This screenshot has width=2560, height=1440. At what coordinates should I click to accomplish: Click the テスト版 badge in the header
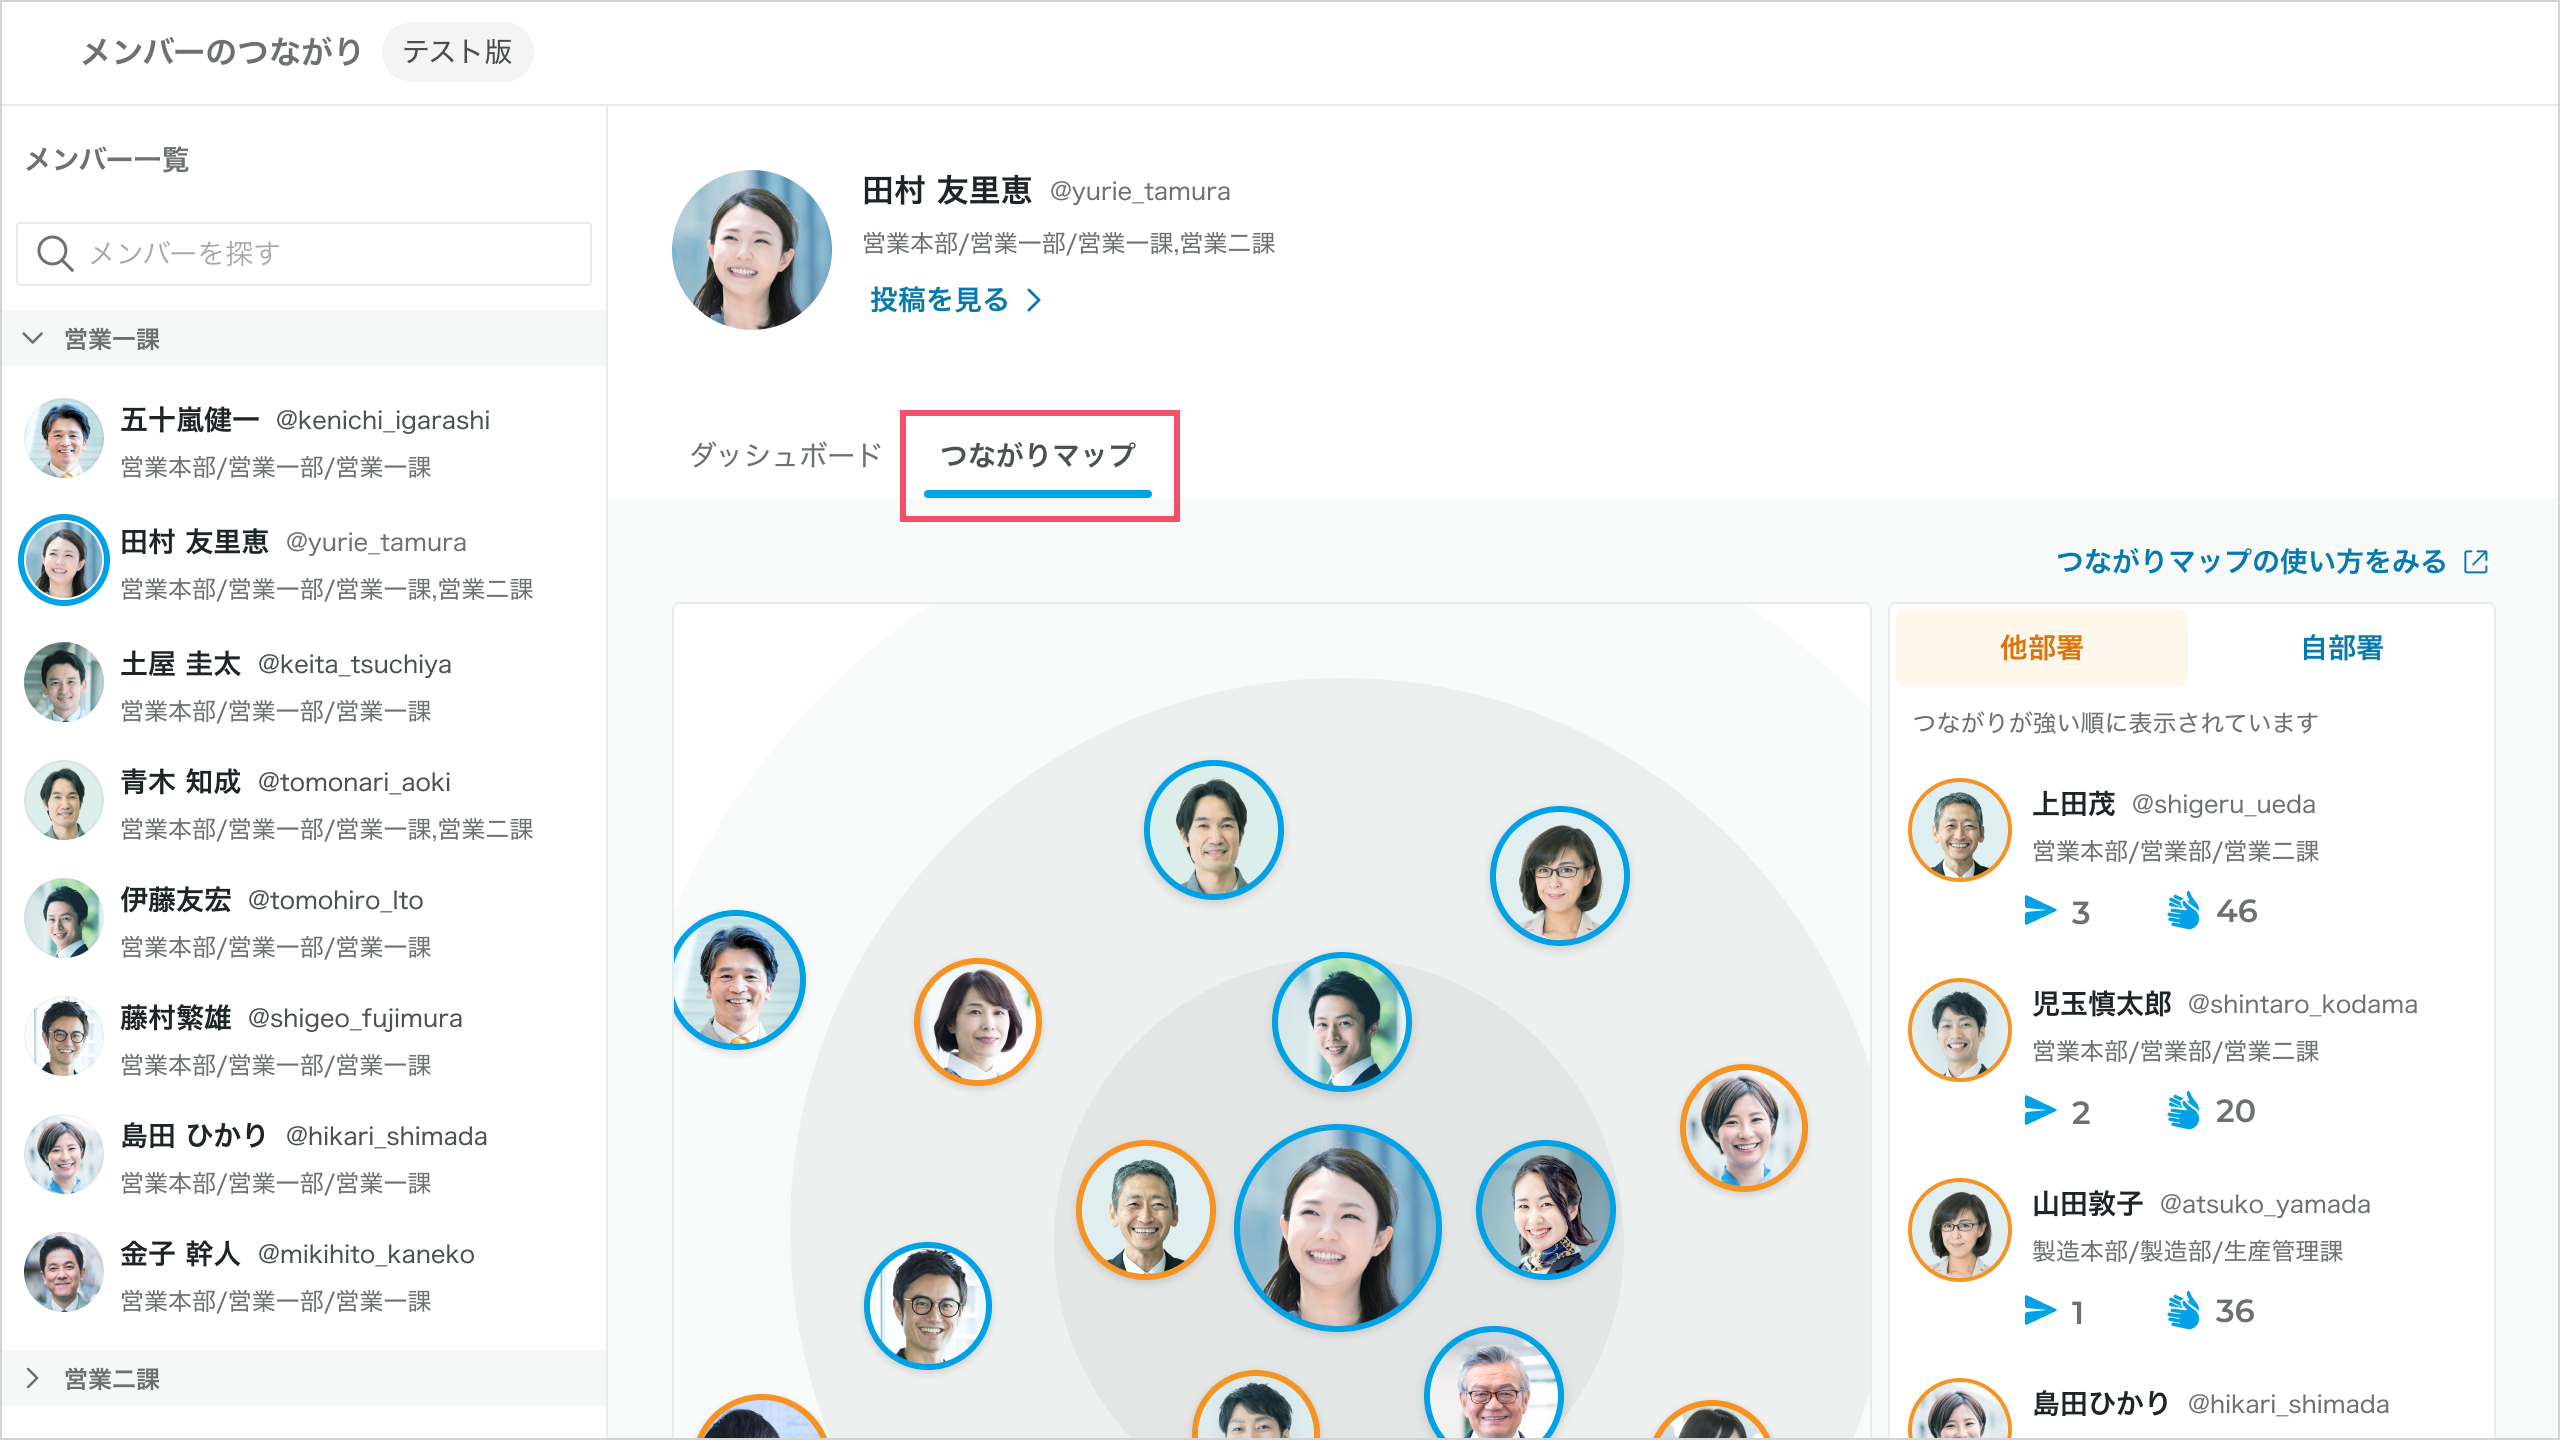[458, 52]
